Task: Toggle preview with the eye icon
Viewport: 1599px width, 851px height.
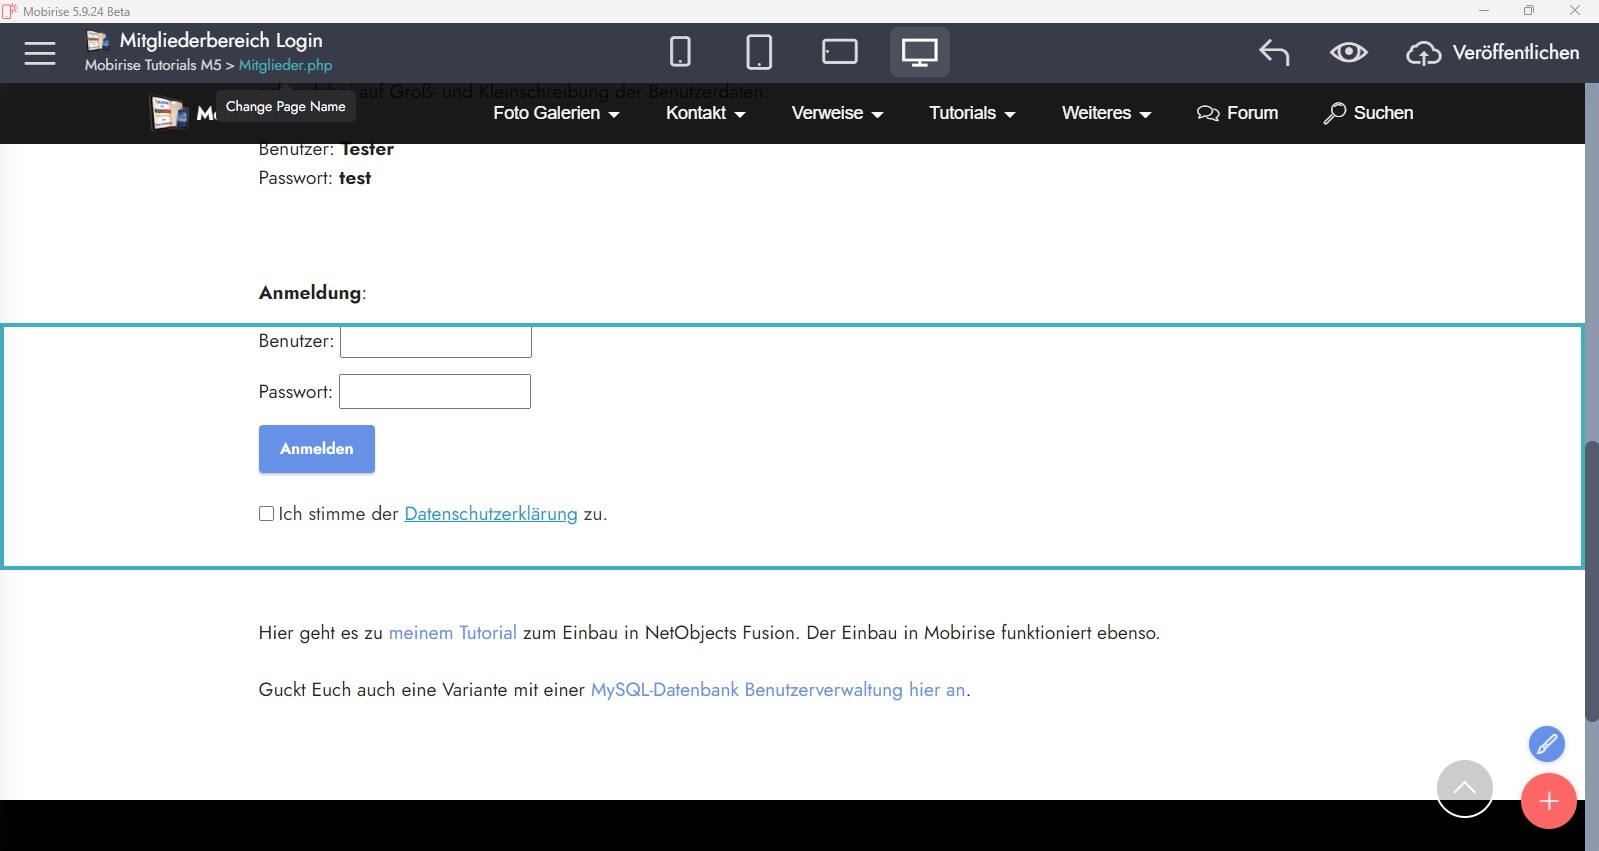Action: click(x=1348, y=52)
